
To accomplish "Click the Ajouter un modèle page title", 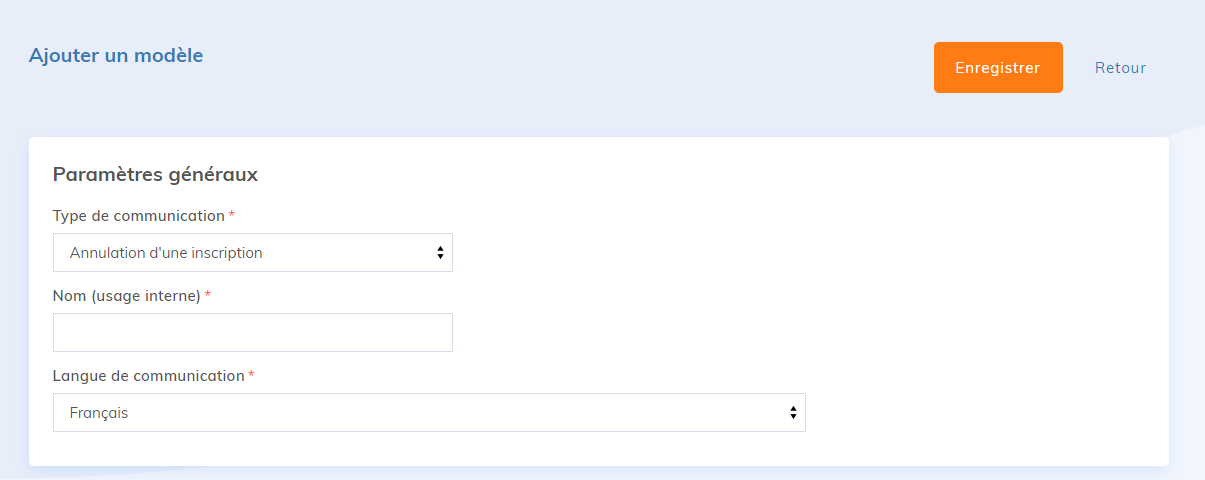I will pyautogui.click(x=116, y=56).
